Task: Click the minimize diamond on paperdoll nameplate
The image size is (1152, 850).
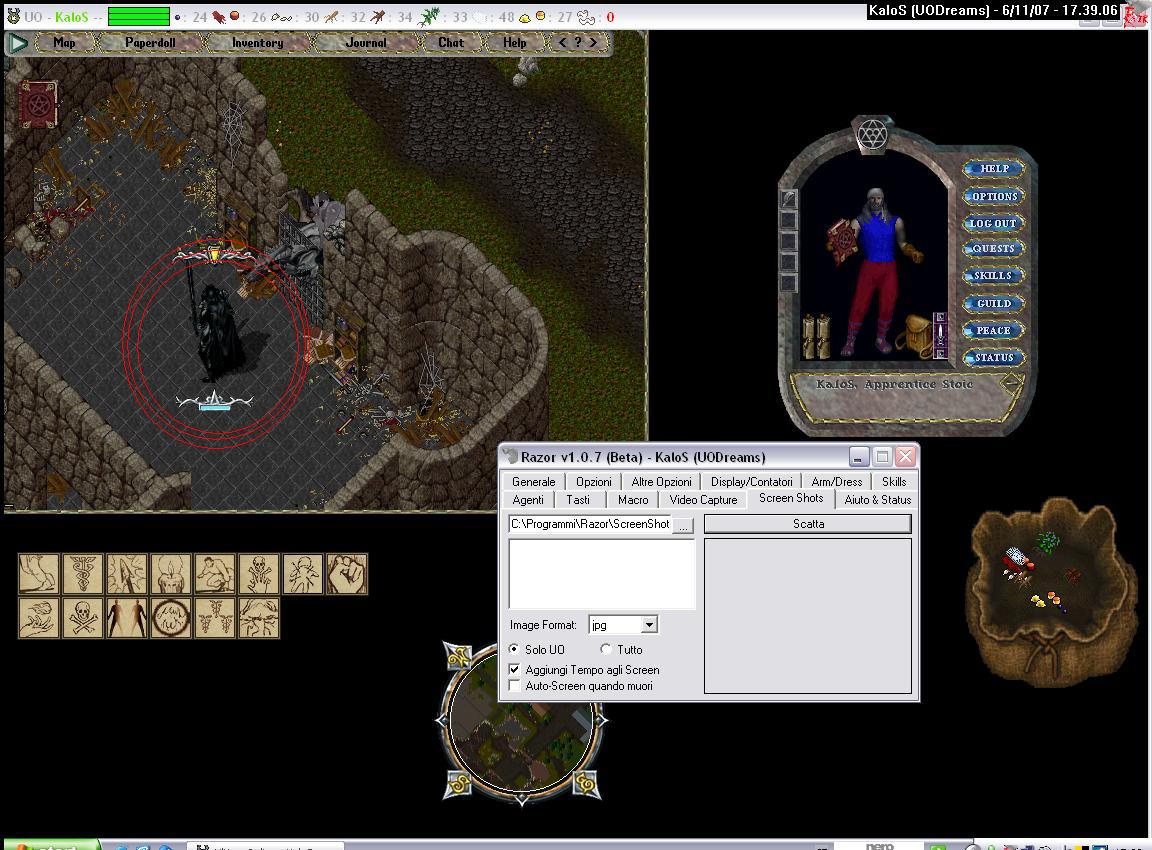Action: point(1012,383)
